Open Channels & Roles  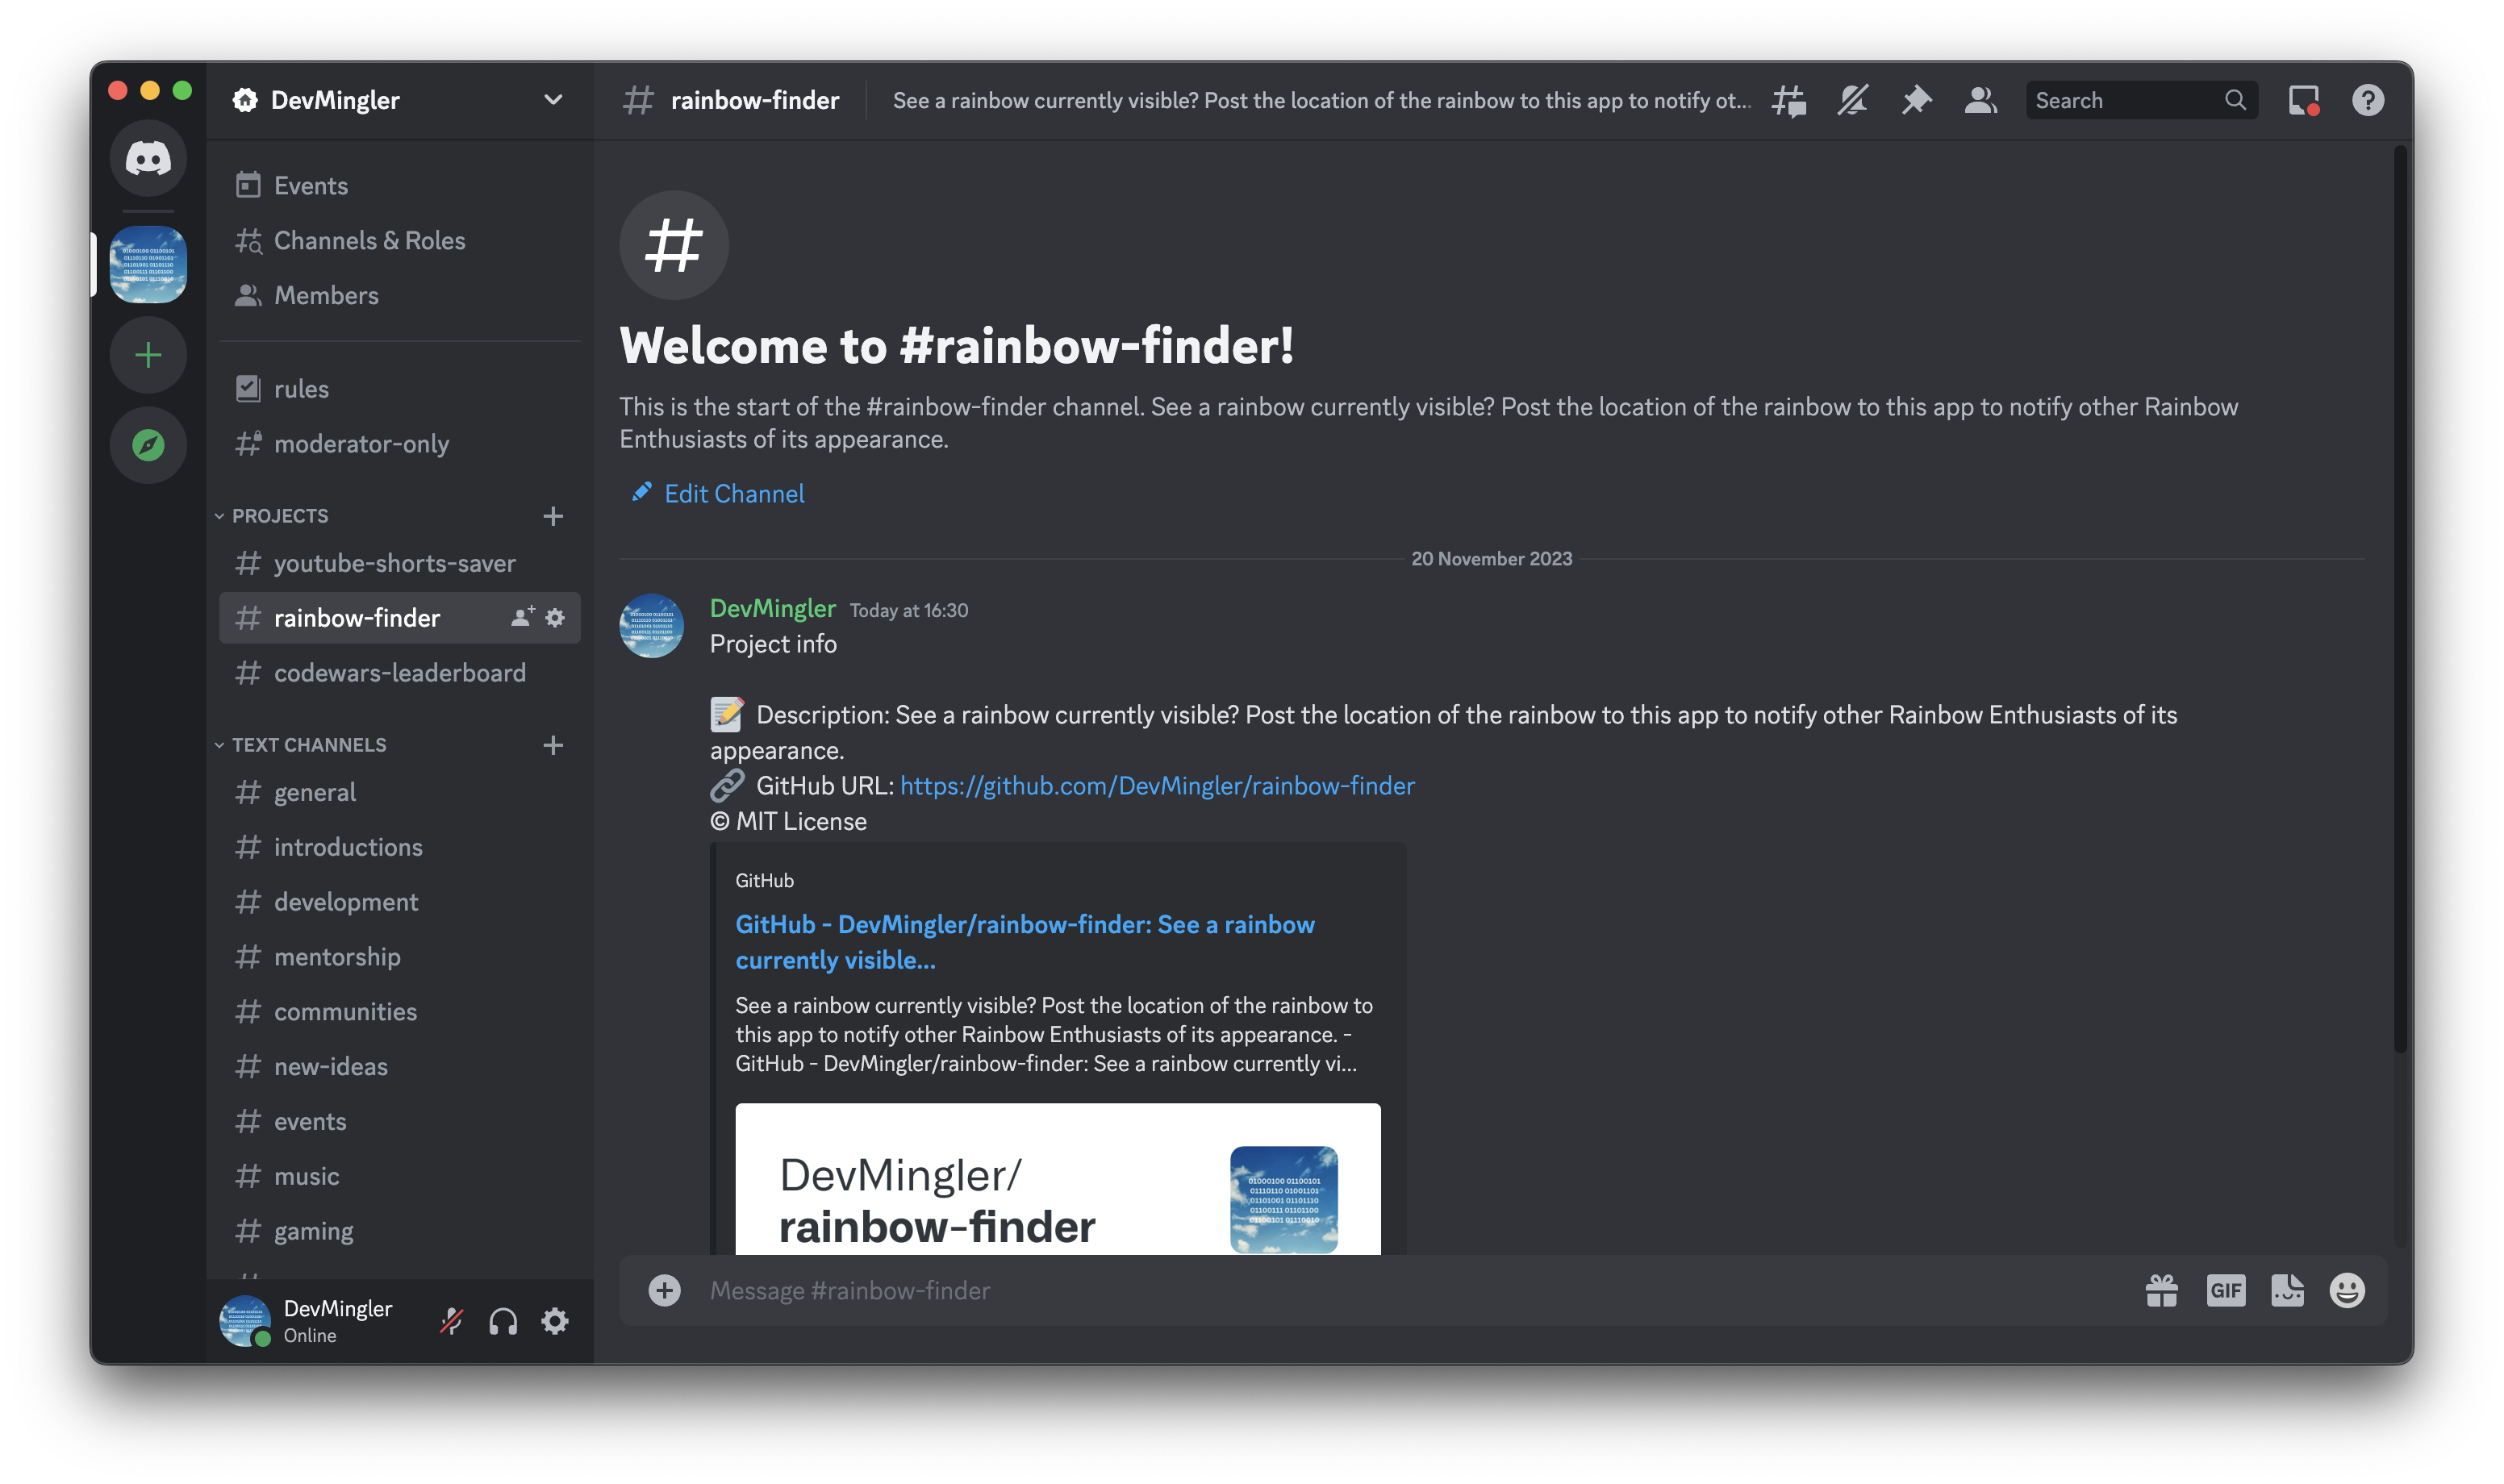pyautogui.click(x=399, y=241)
